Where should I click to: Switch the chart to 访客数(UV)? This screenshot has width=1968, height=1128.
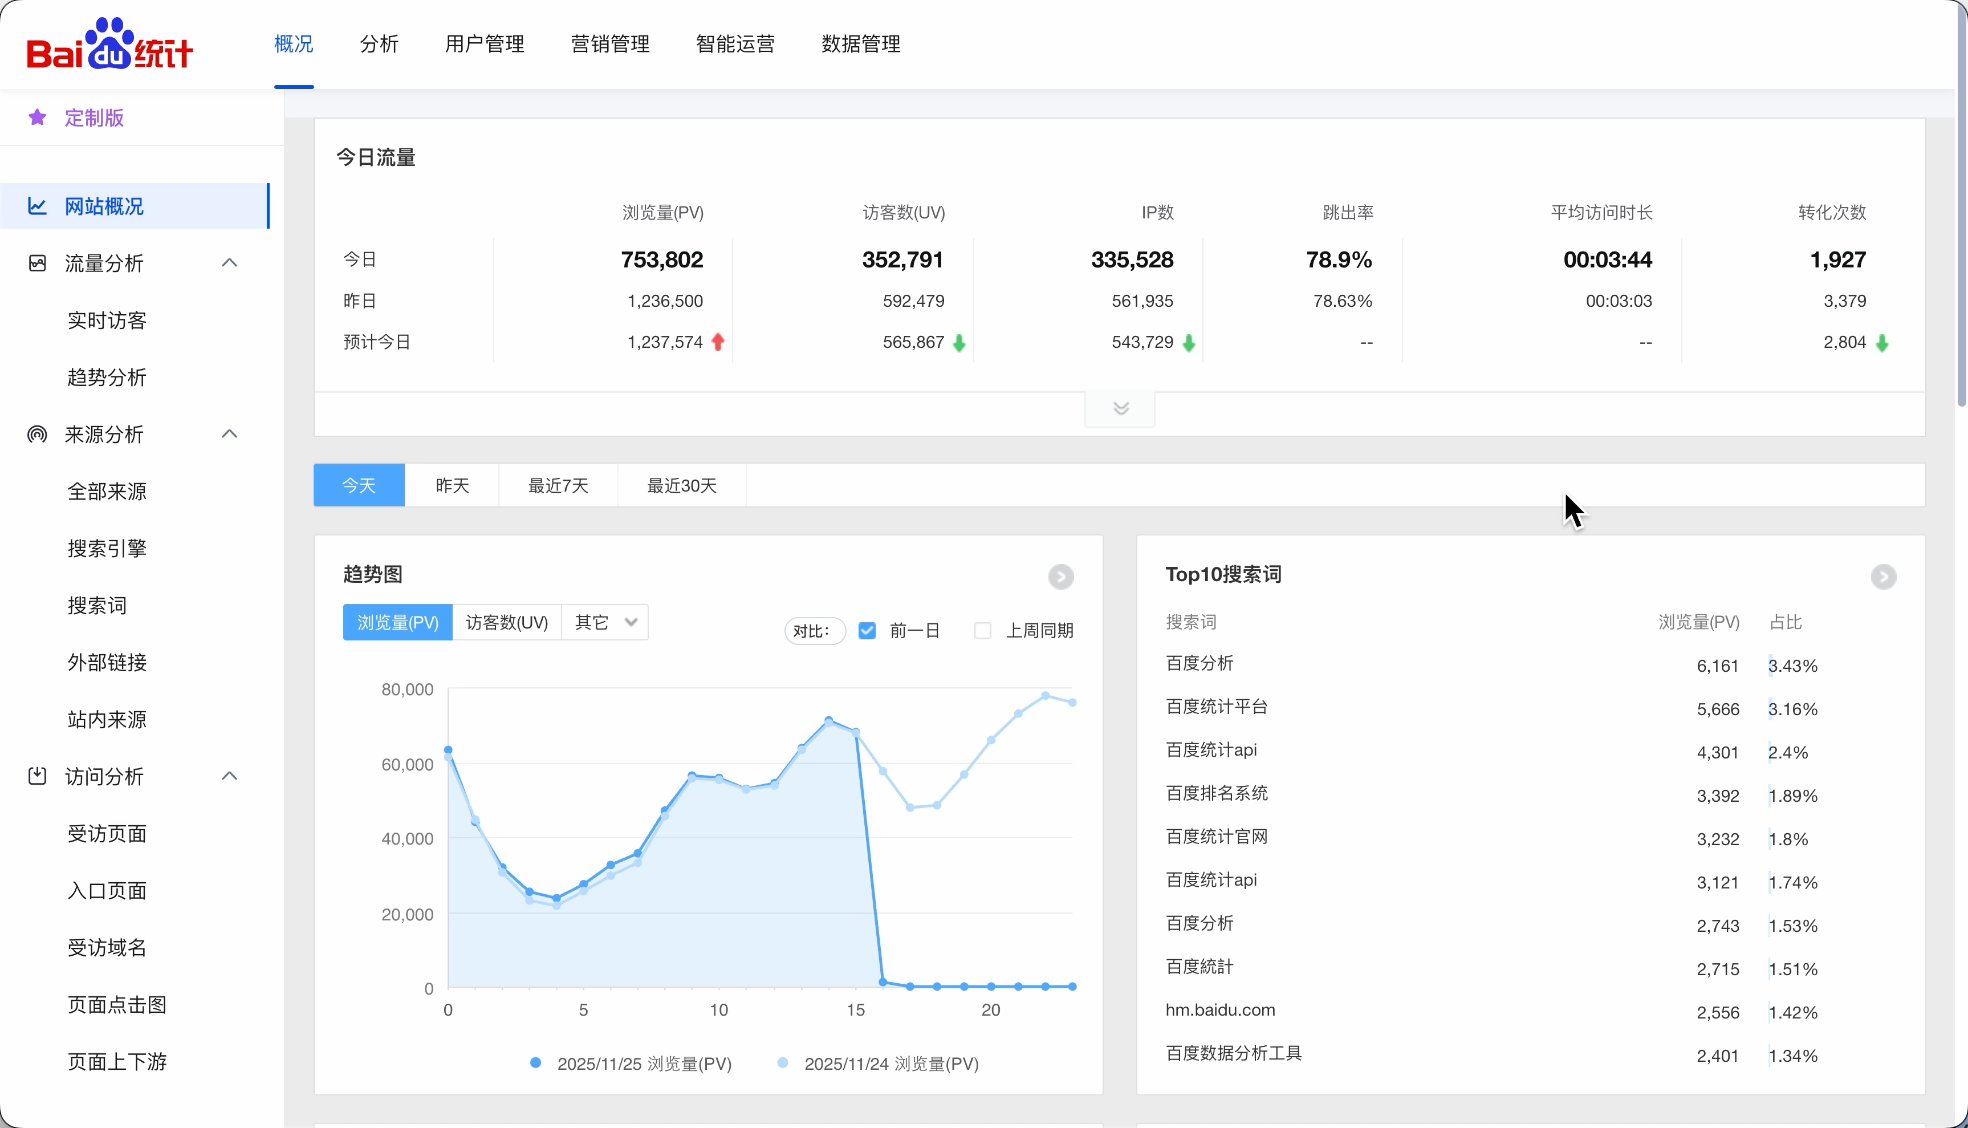tap(507, 622)
